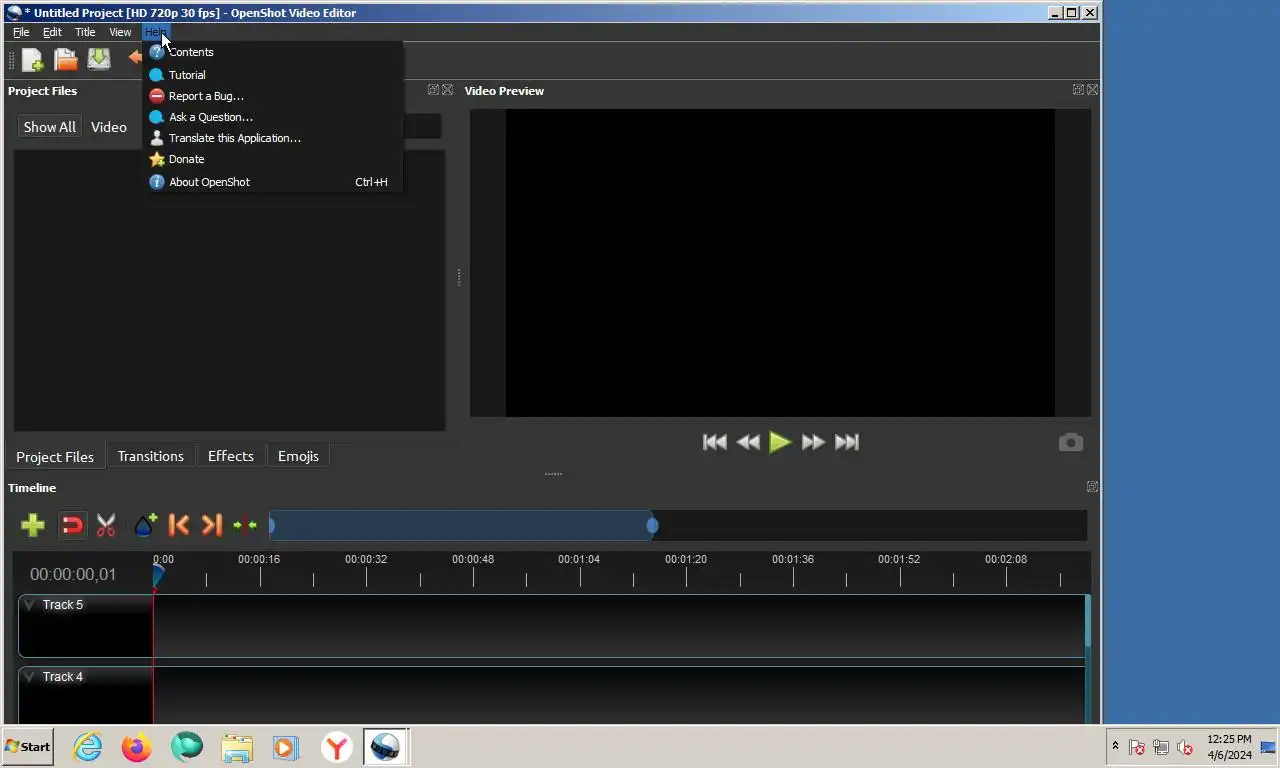This screenshot has width=1280, height=768.
Task: Switch to the Effects tab
Action: [231, 456]
